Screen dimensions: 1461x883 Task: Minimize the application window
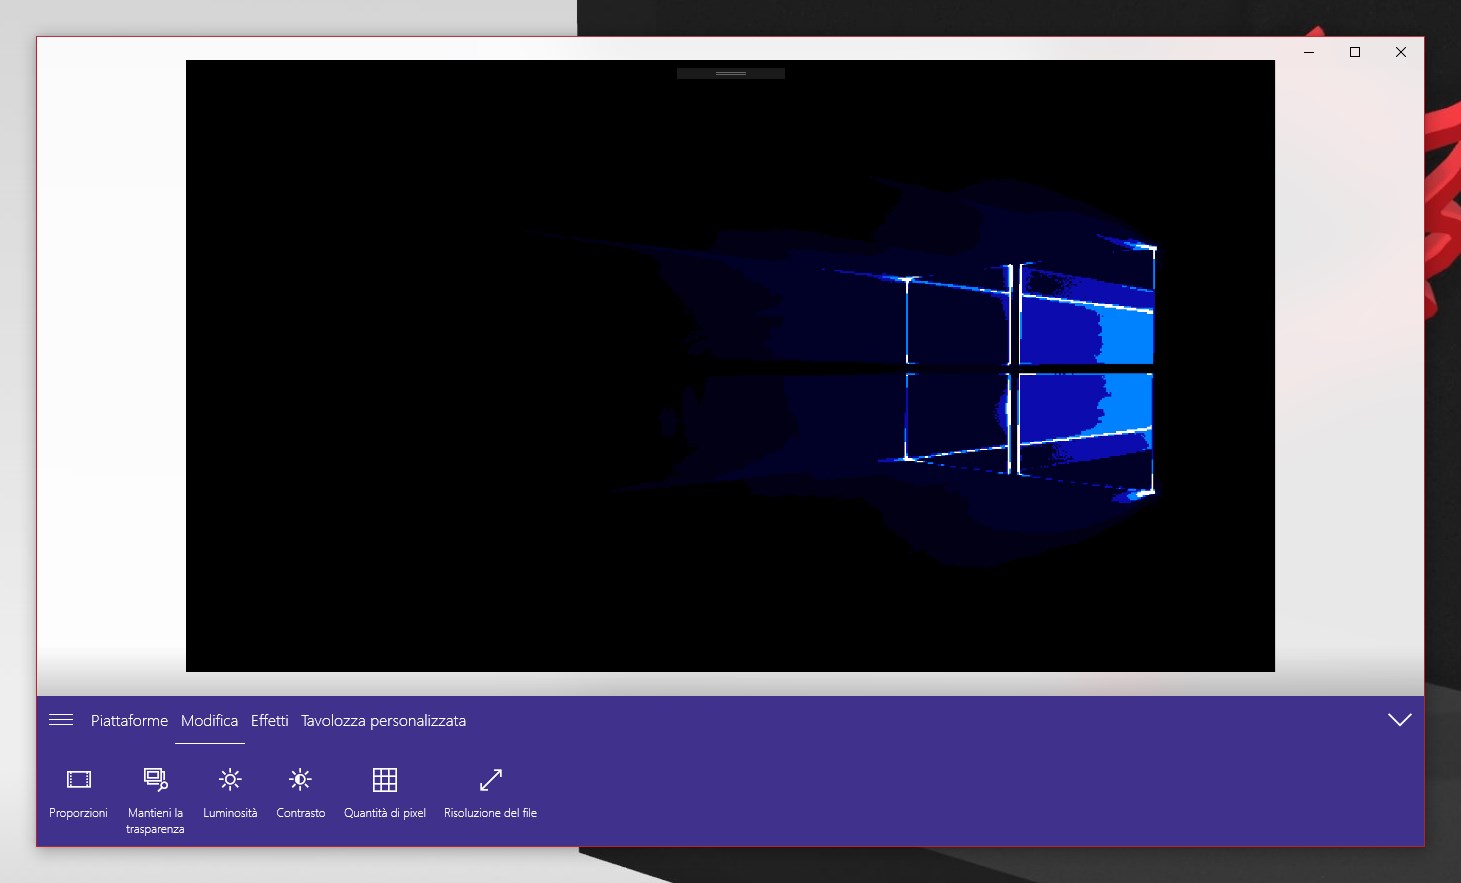coord(1309,52)
